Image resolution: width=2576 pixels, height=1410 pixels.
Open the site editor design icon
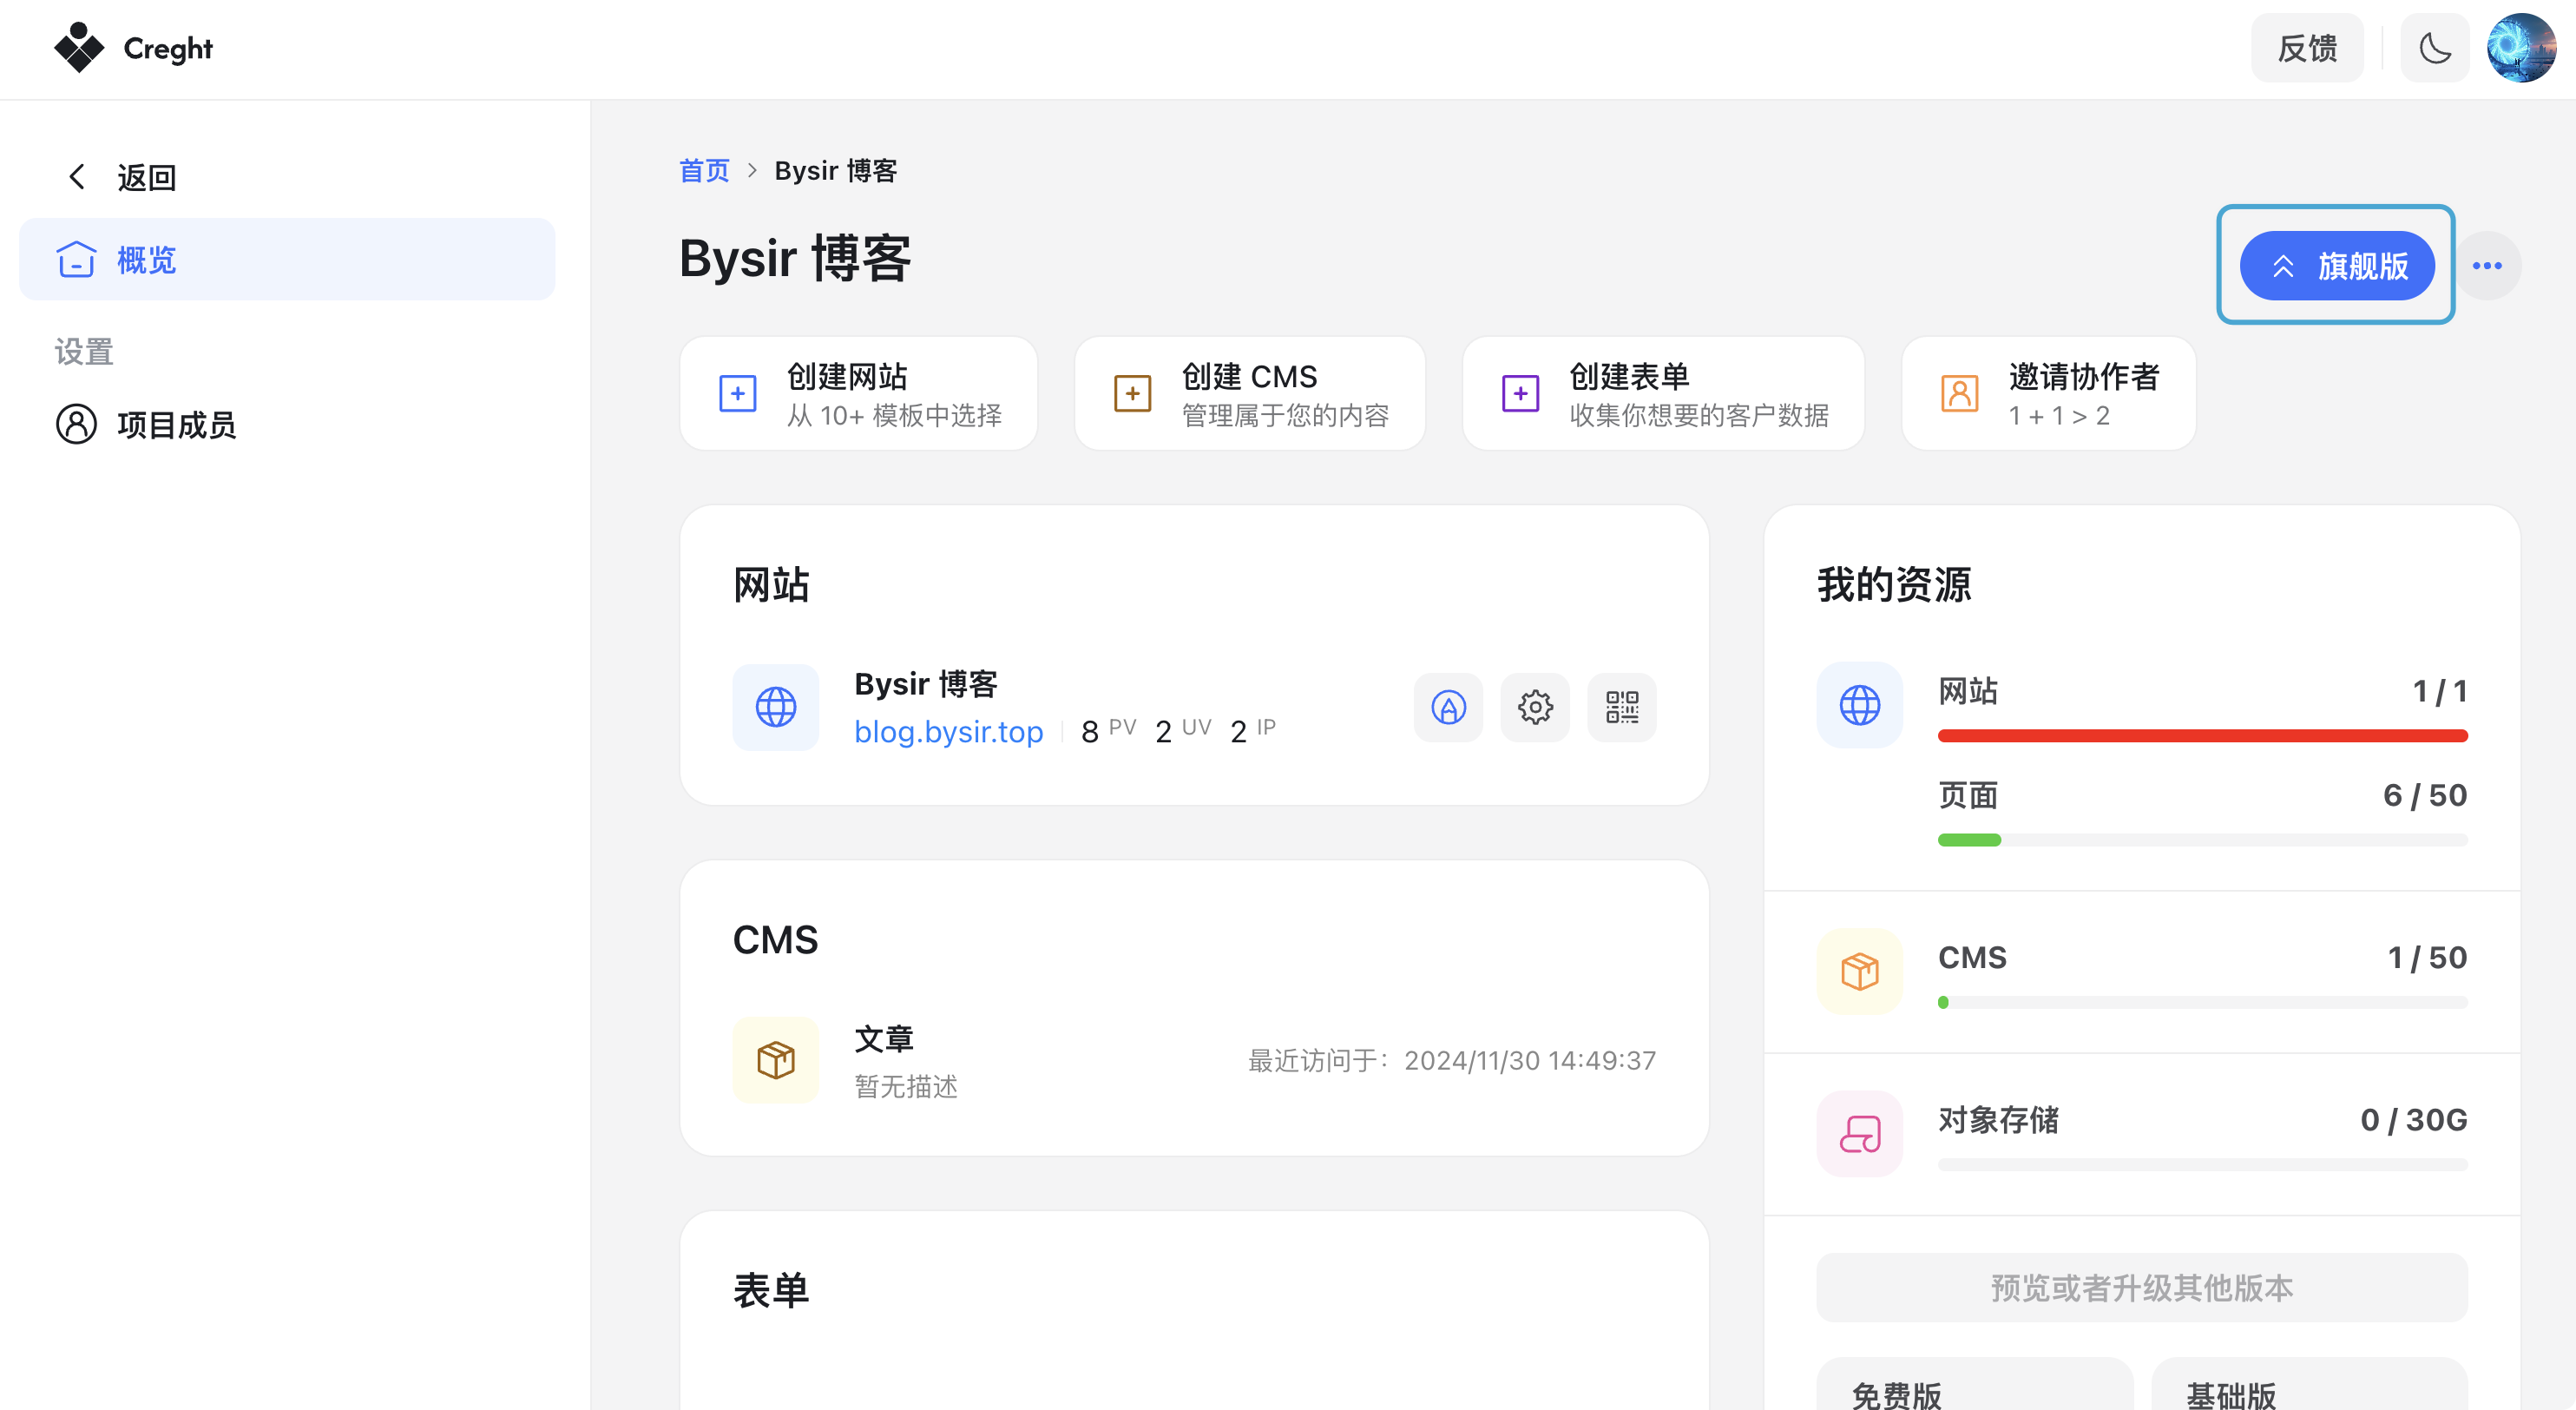pyautogui.click(x=1449, y=708)
